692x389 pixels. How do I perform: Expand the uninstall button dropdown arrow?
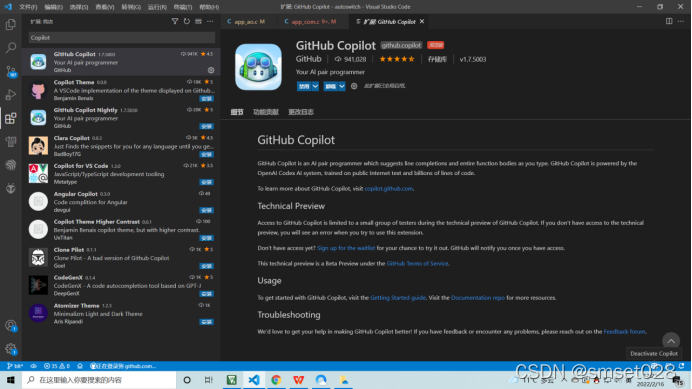(342, 86)
